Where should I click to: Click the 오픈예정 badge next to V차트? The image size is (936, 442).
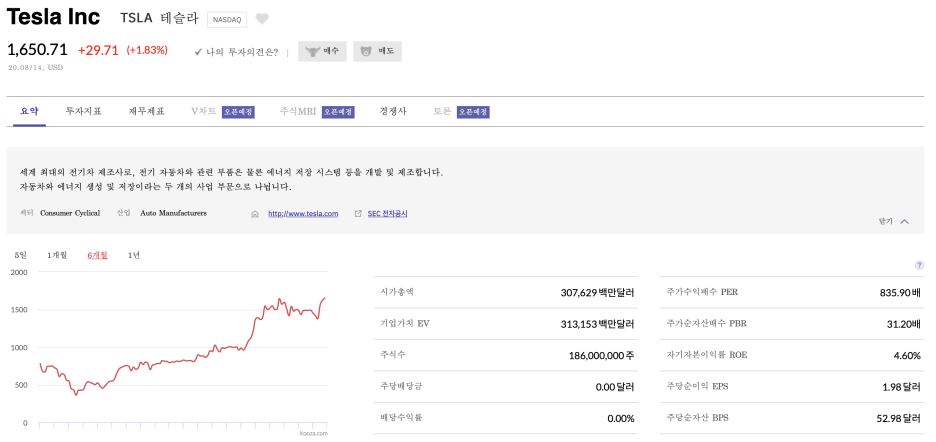[x=238, y=112]
